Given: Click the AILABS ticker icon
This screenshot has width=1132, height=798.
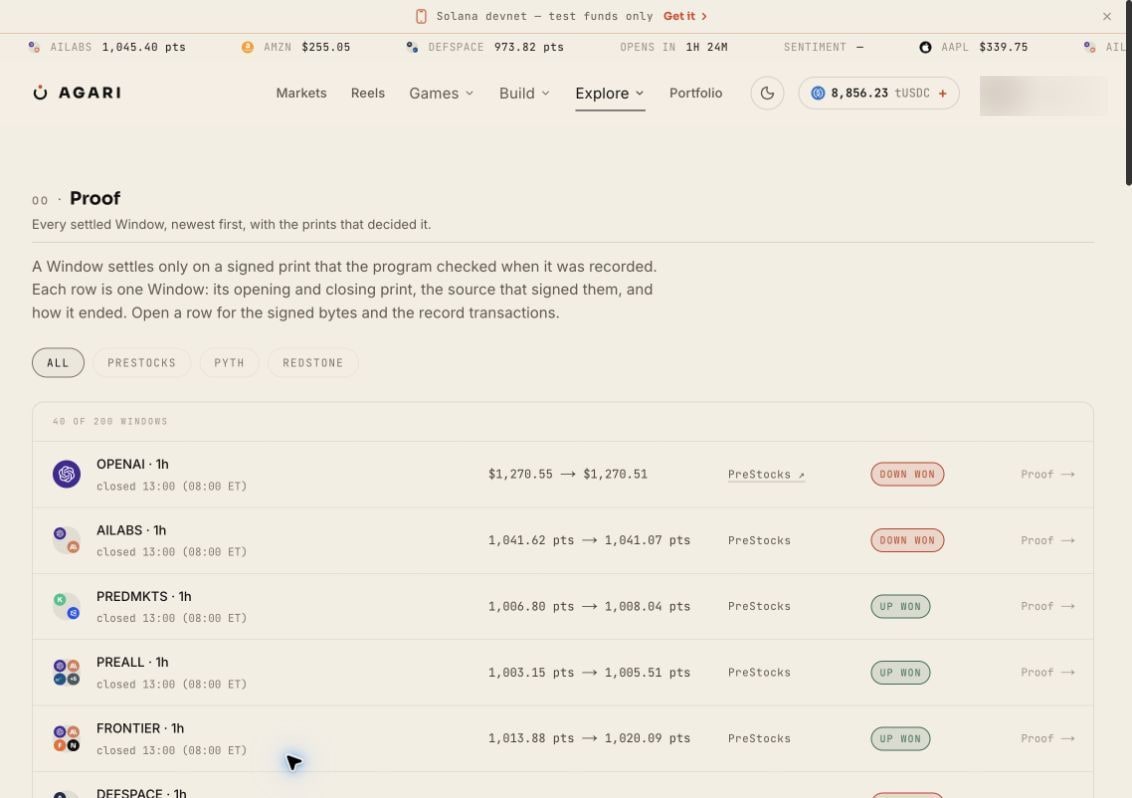Looking at the screenshot, I should point(33,47).
